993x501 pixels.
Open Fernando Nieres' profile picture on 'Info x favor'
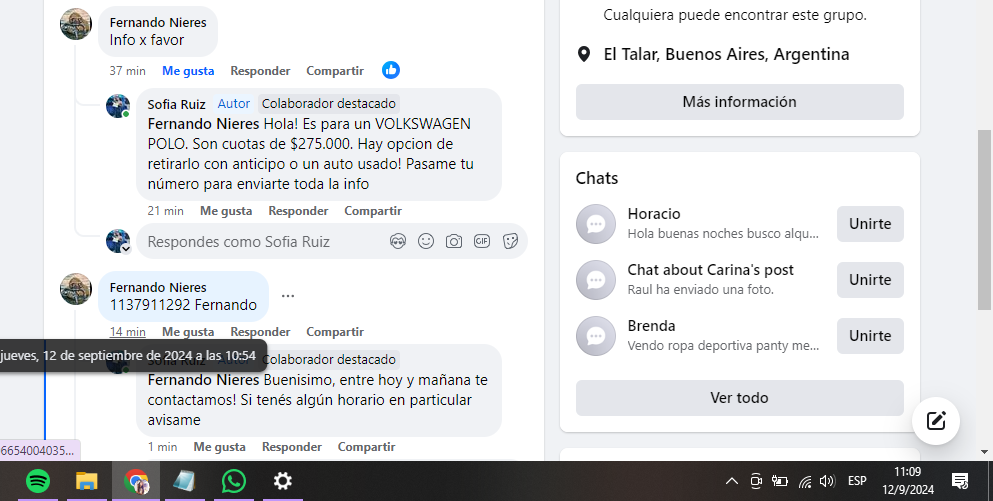(x=76, y=24)
